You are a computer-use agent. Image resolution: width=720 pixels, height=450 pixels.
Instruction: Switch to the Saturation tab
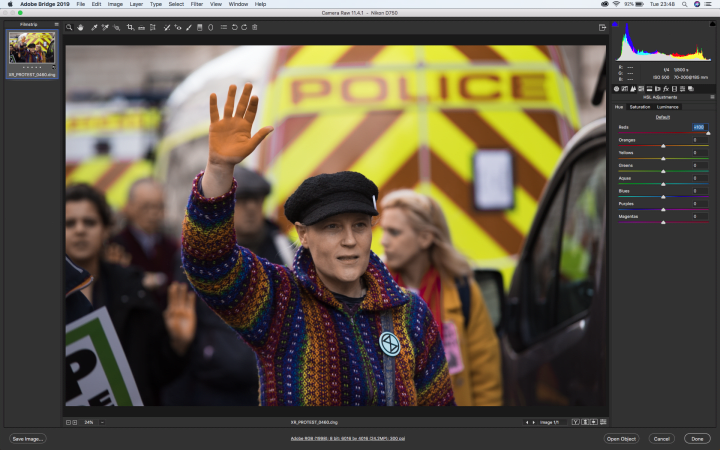pos(640,107)
